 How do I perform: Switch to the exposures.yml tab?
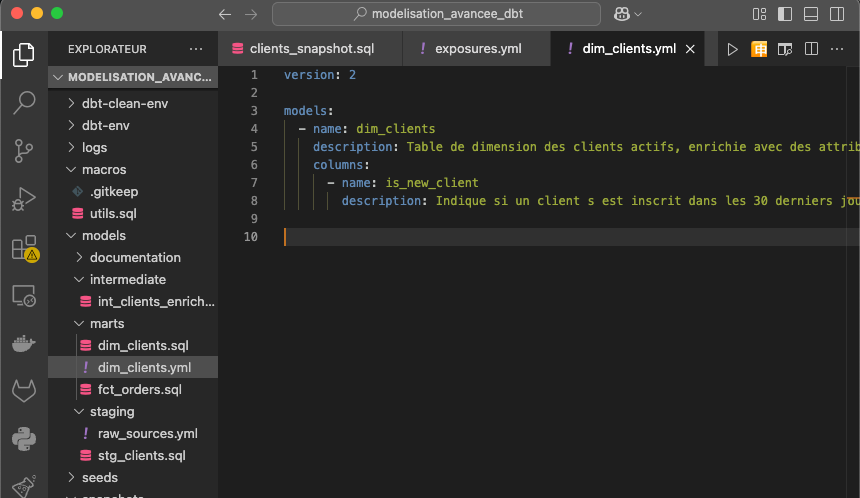[x=476, y=49]
